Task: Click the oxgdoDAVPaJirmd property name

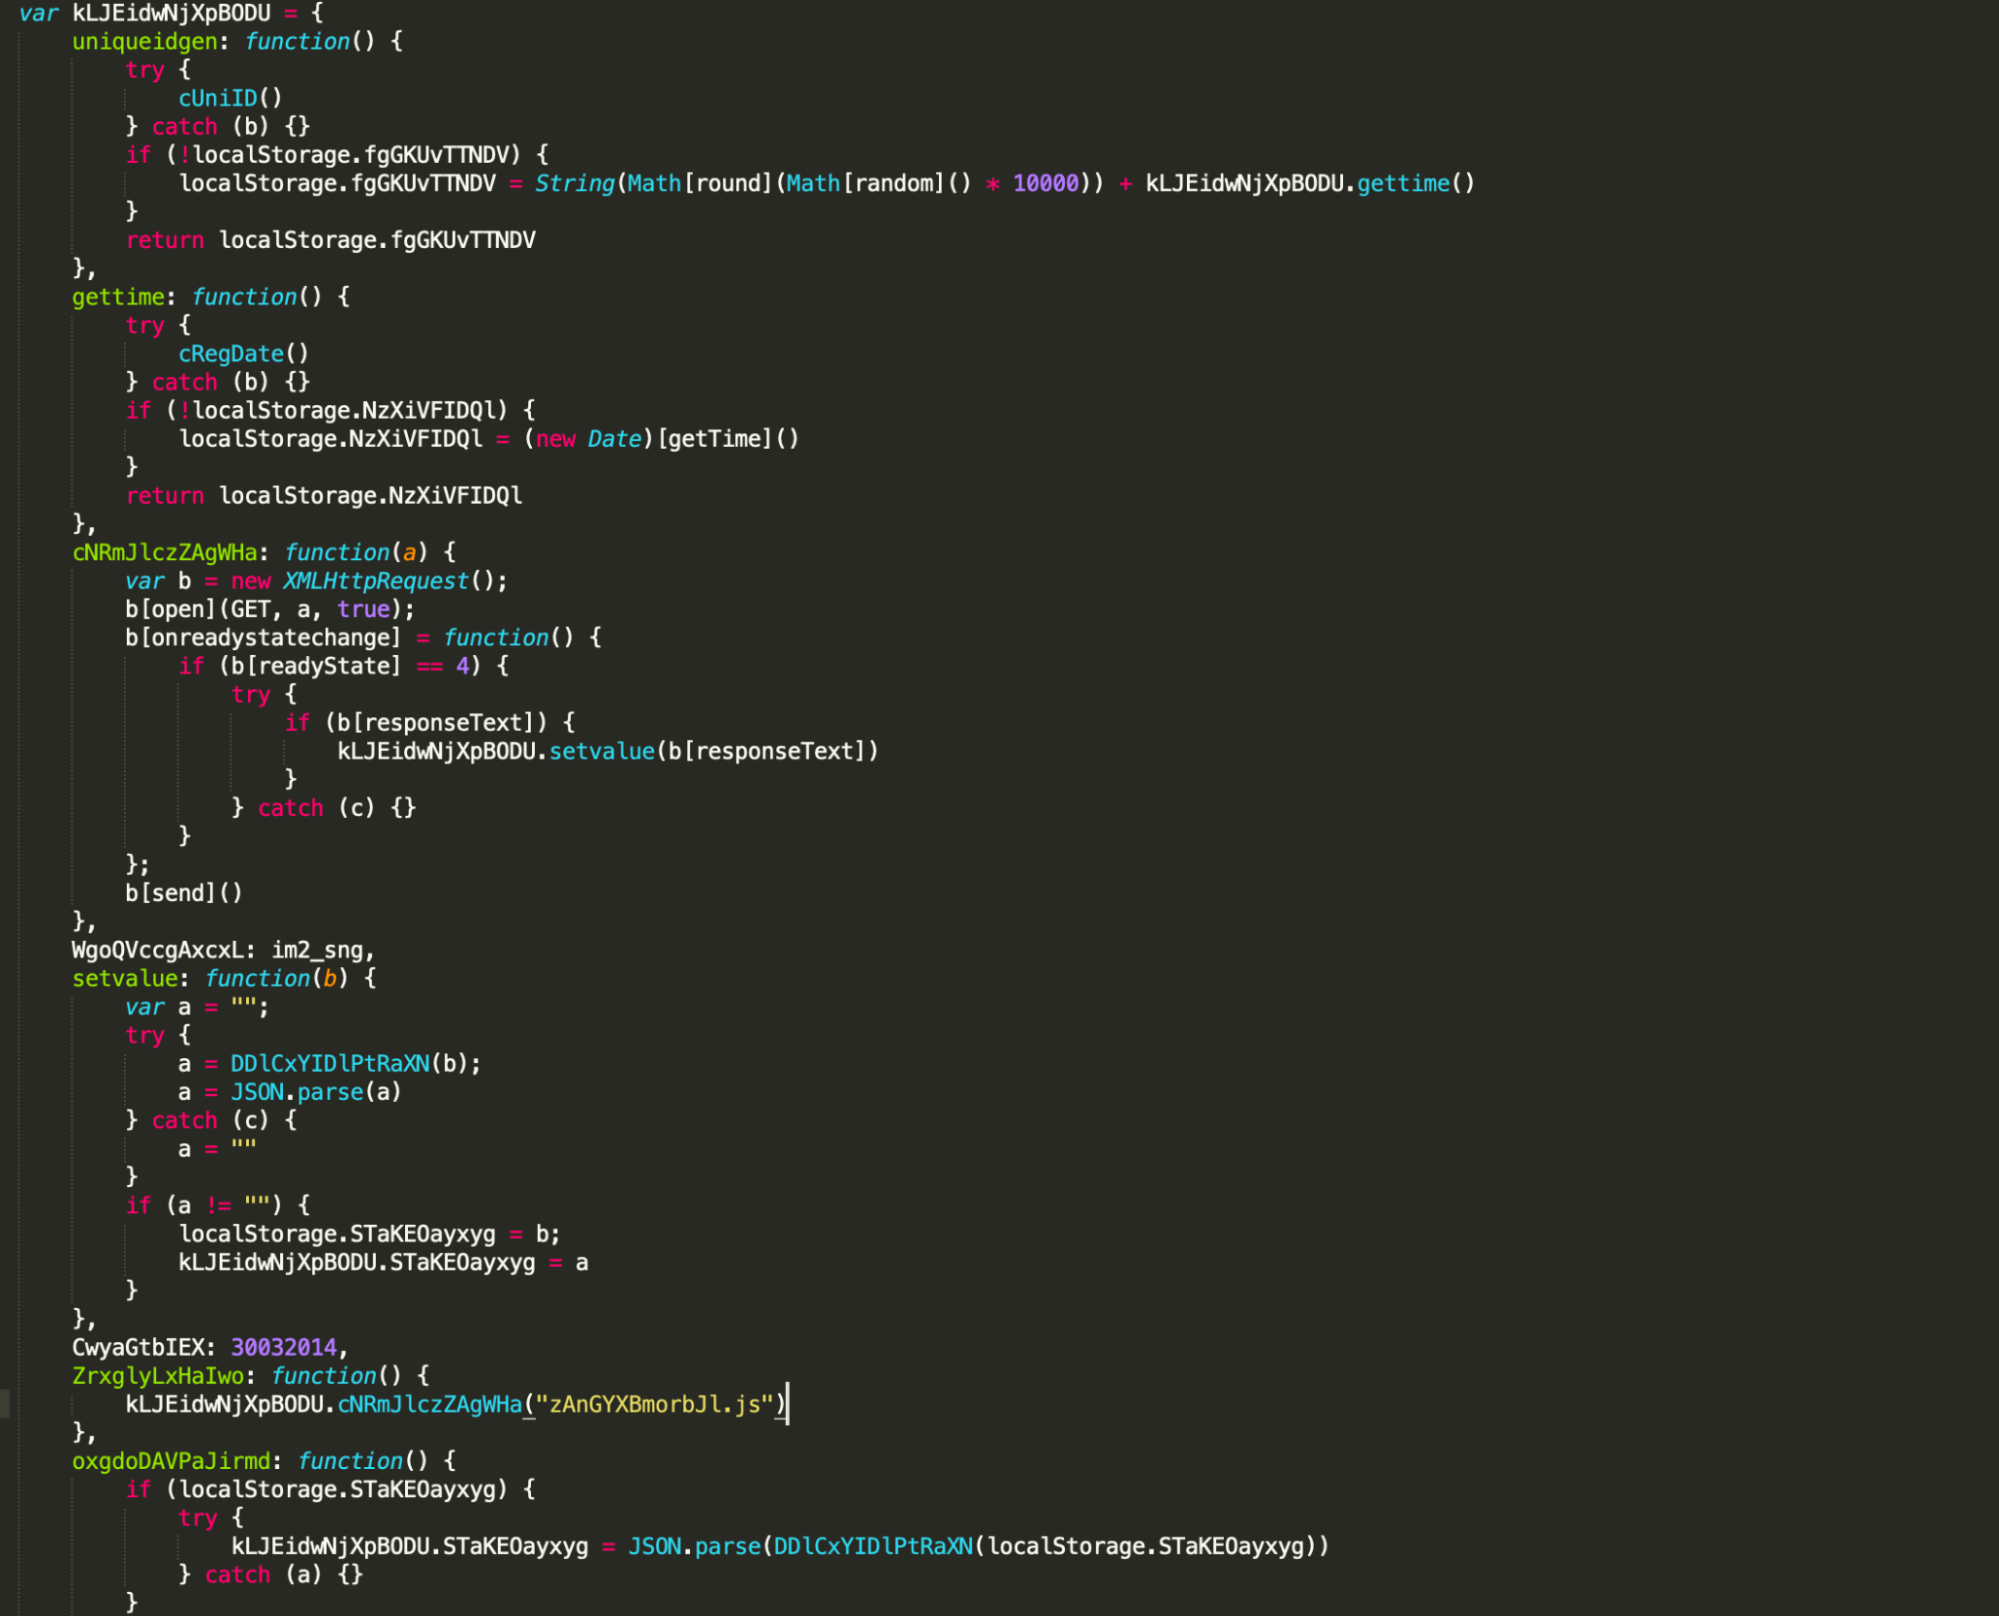Action: tap(170, 1461)
